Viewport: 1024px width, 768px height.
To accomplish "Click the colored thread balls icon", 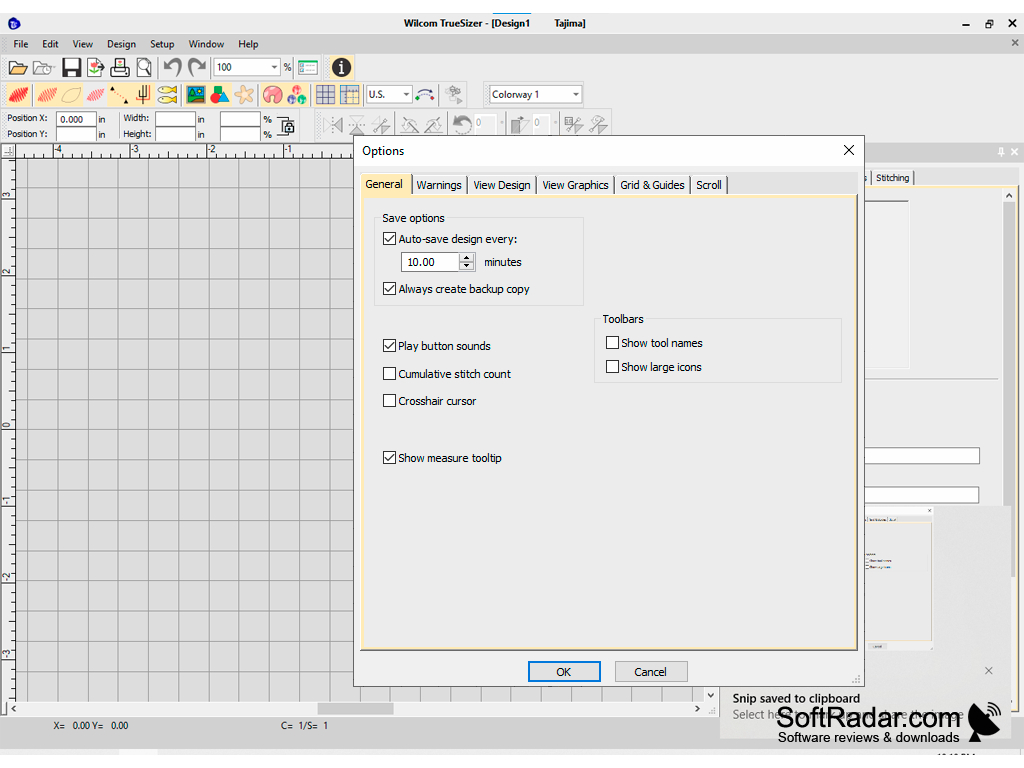I will click(297, 95).
